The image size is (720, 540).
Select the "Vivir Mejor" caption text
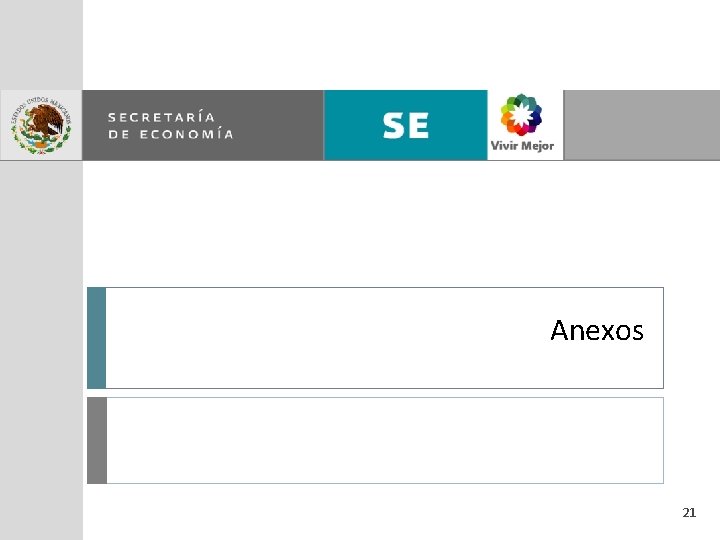pyautogui.click(x=521, y=146)
